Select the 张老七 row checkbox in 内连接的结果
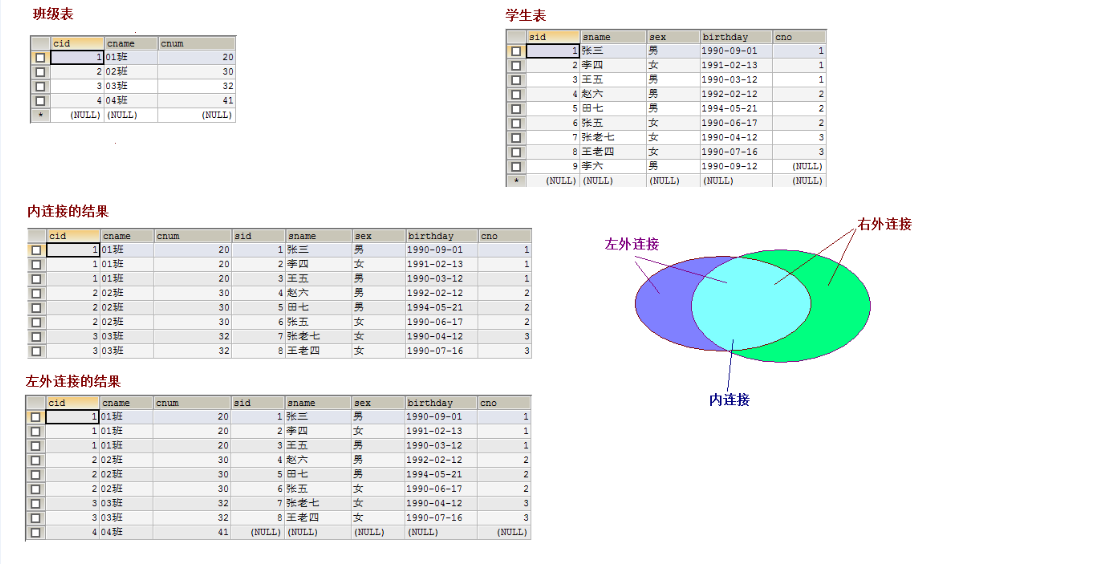 pyautogui.click(x=36, y=337)
